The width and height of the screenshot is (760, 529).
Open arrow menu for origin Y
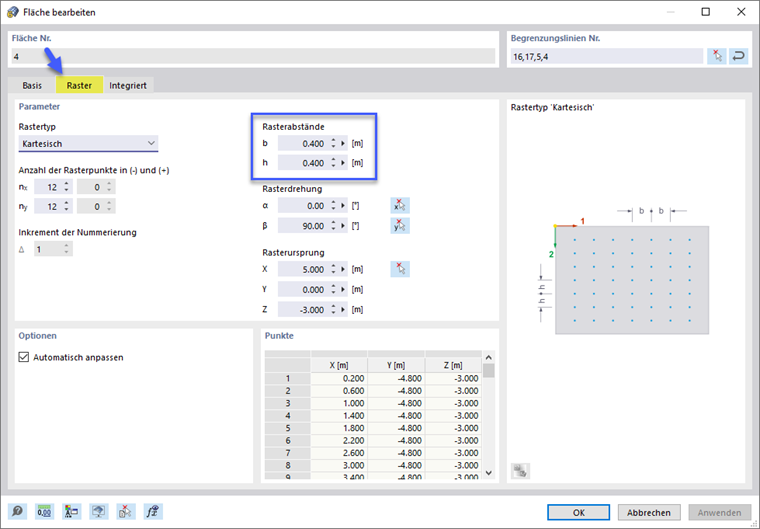(x=343, y=289)
